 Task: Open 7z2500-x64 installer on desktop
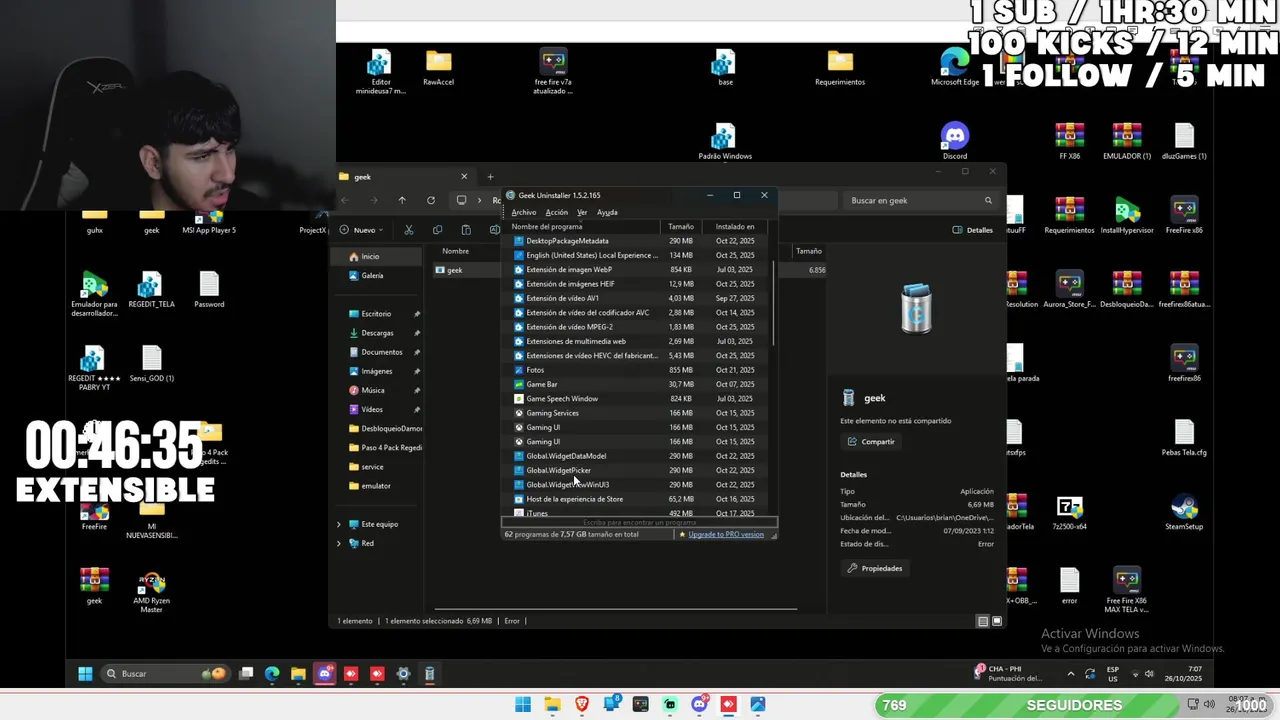pos(1070,512)
